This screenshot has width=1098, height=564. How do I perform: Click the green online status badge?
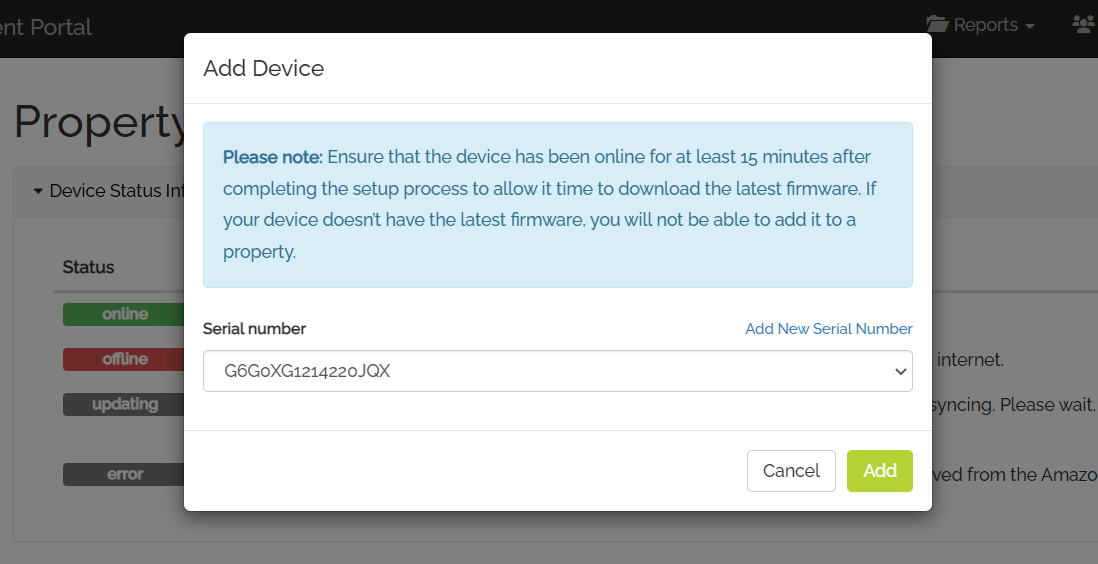pos(123,314)
